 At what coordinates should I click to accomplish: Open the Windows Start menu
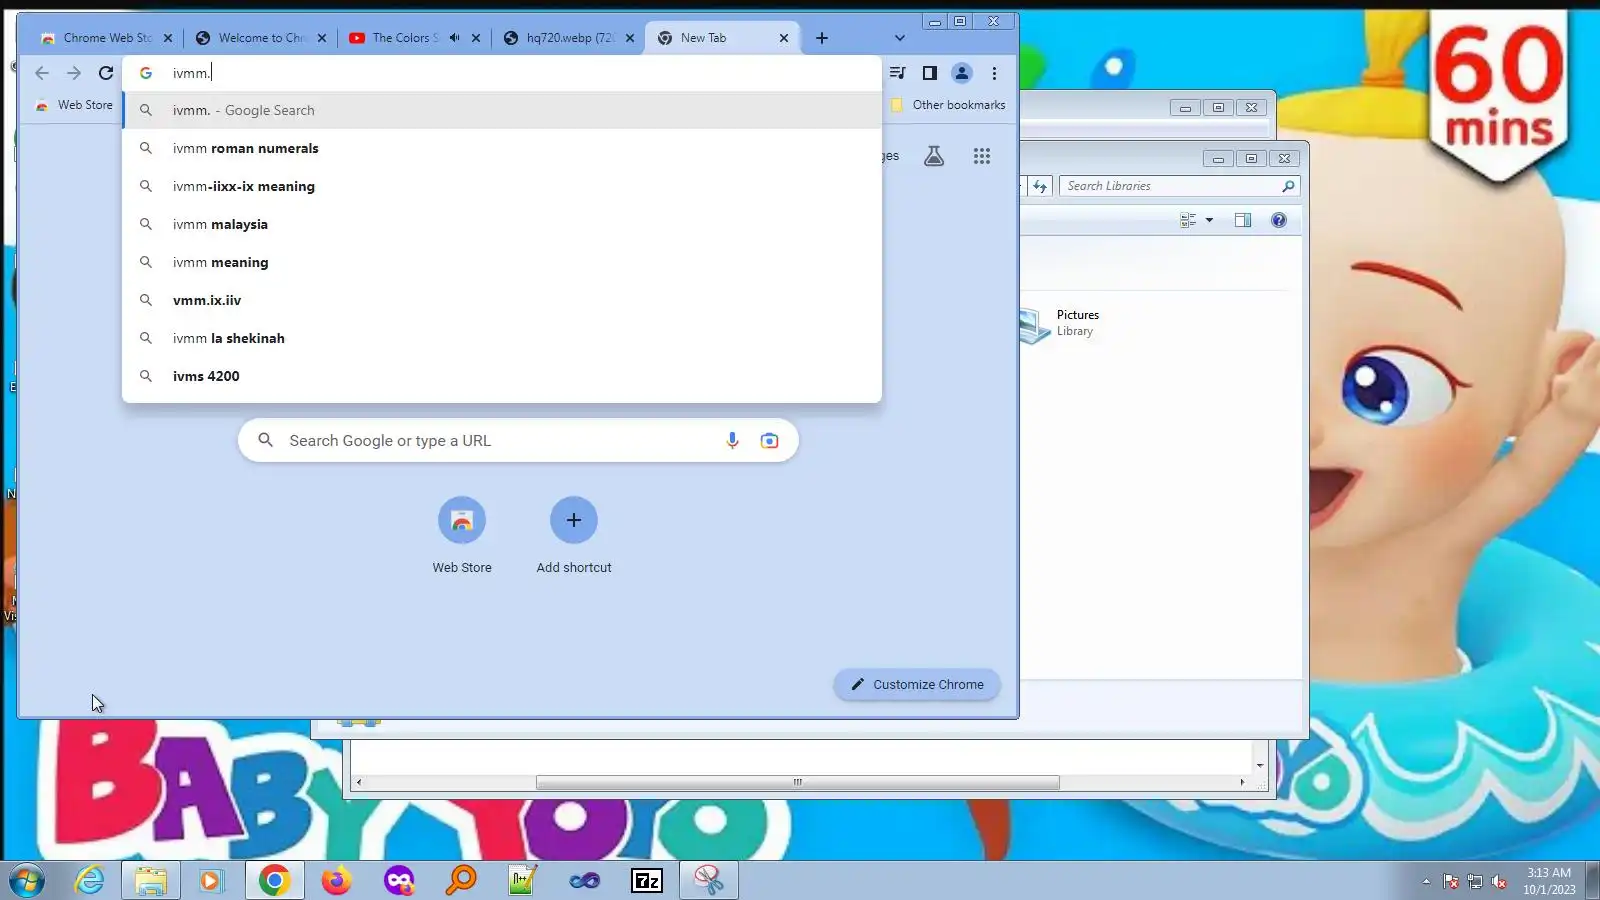[27, 881]
